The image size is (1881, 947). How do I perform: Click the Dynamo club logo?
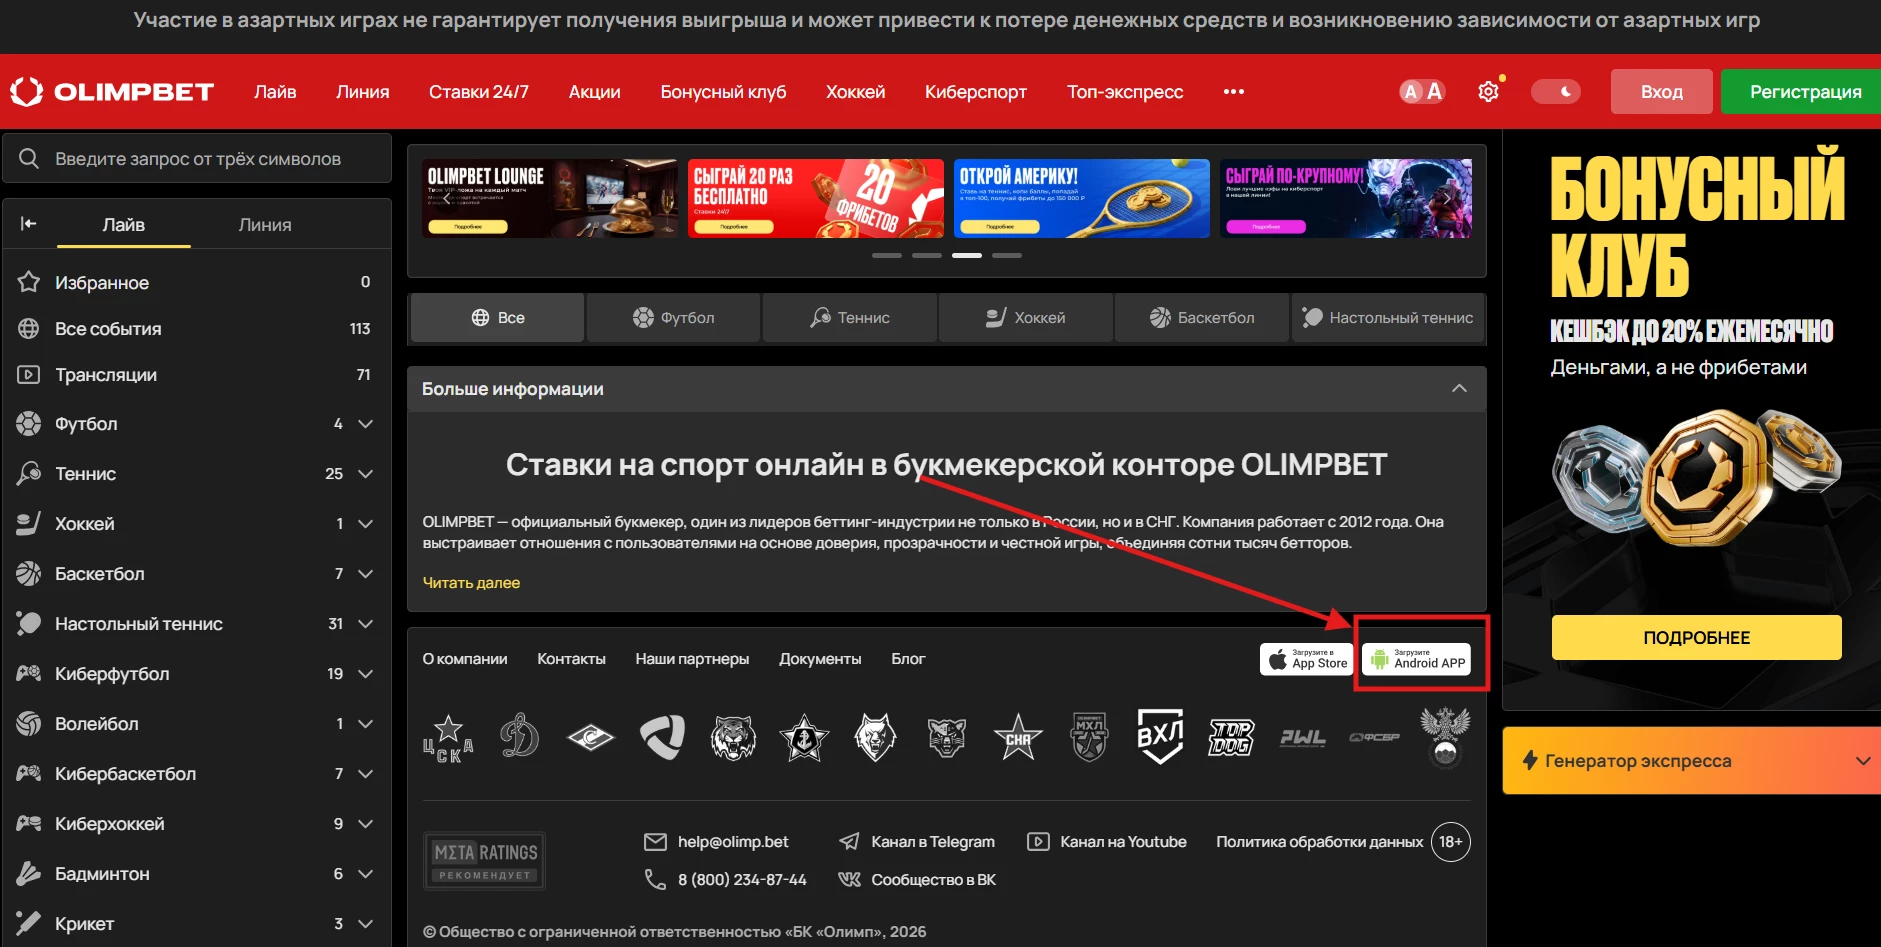click(x=519, y=737)
